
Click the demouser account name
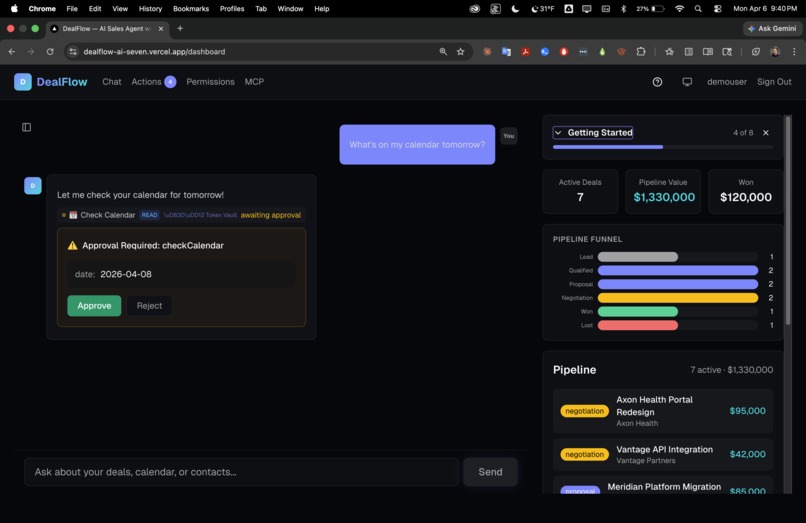pos(727,82)
